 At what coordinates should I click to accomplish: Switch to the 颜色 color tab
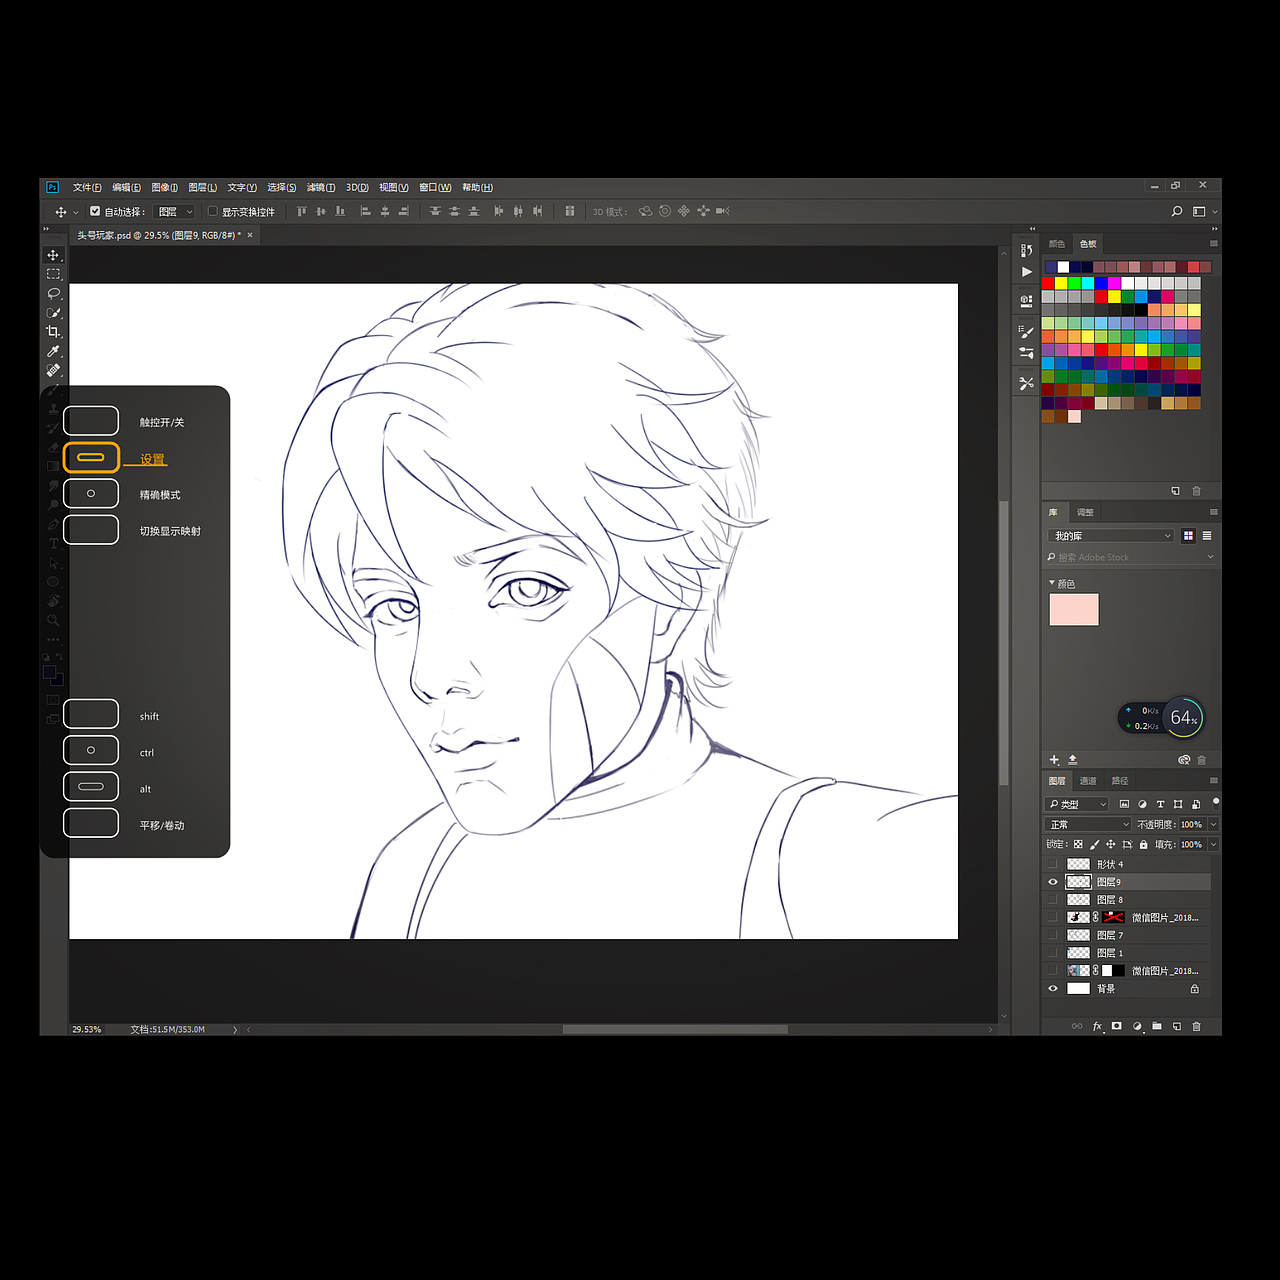click(x=1057, y=244)
